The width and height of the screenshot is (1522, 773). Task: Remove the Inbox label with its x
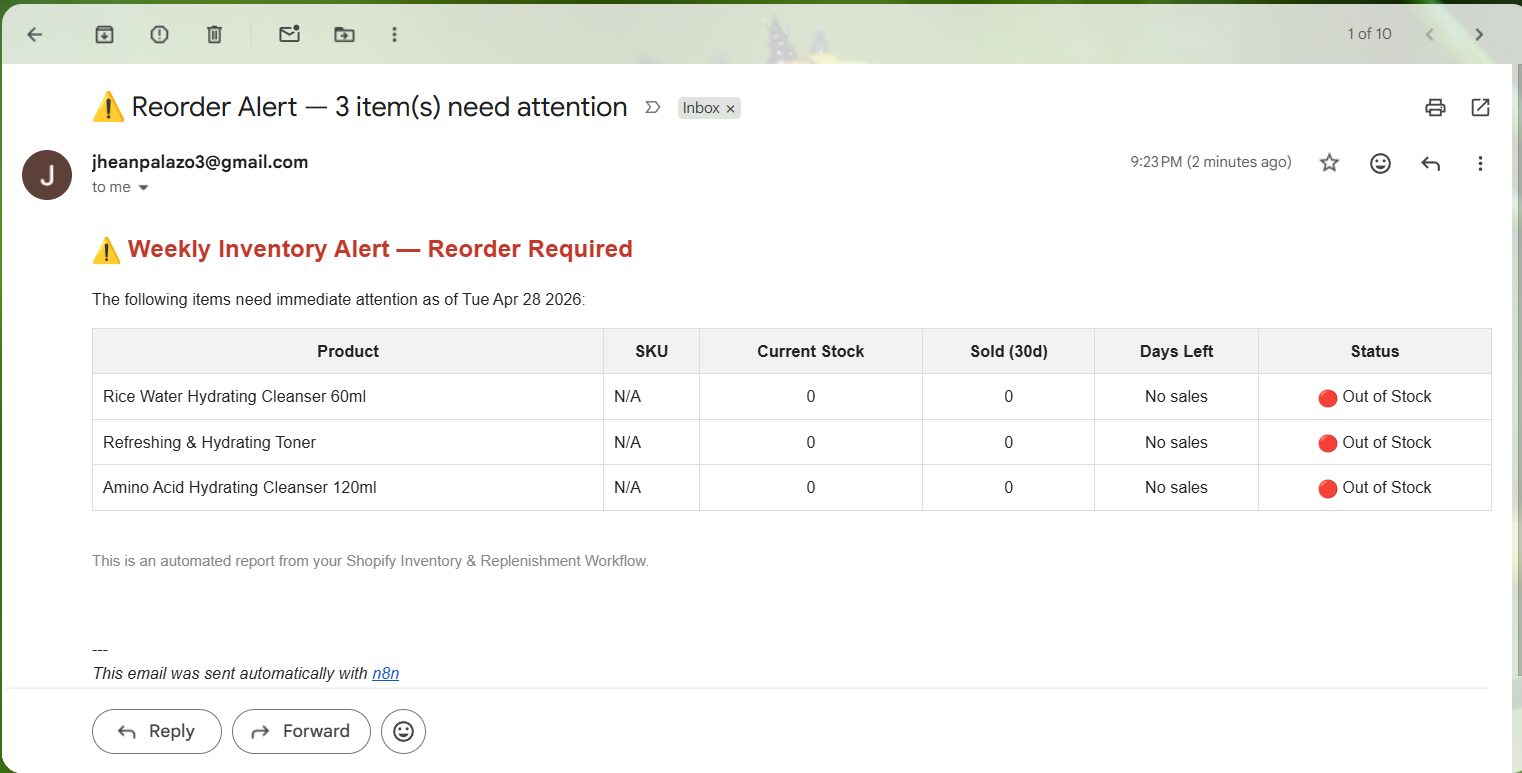pos(730,108)
